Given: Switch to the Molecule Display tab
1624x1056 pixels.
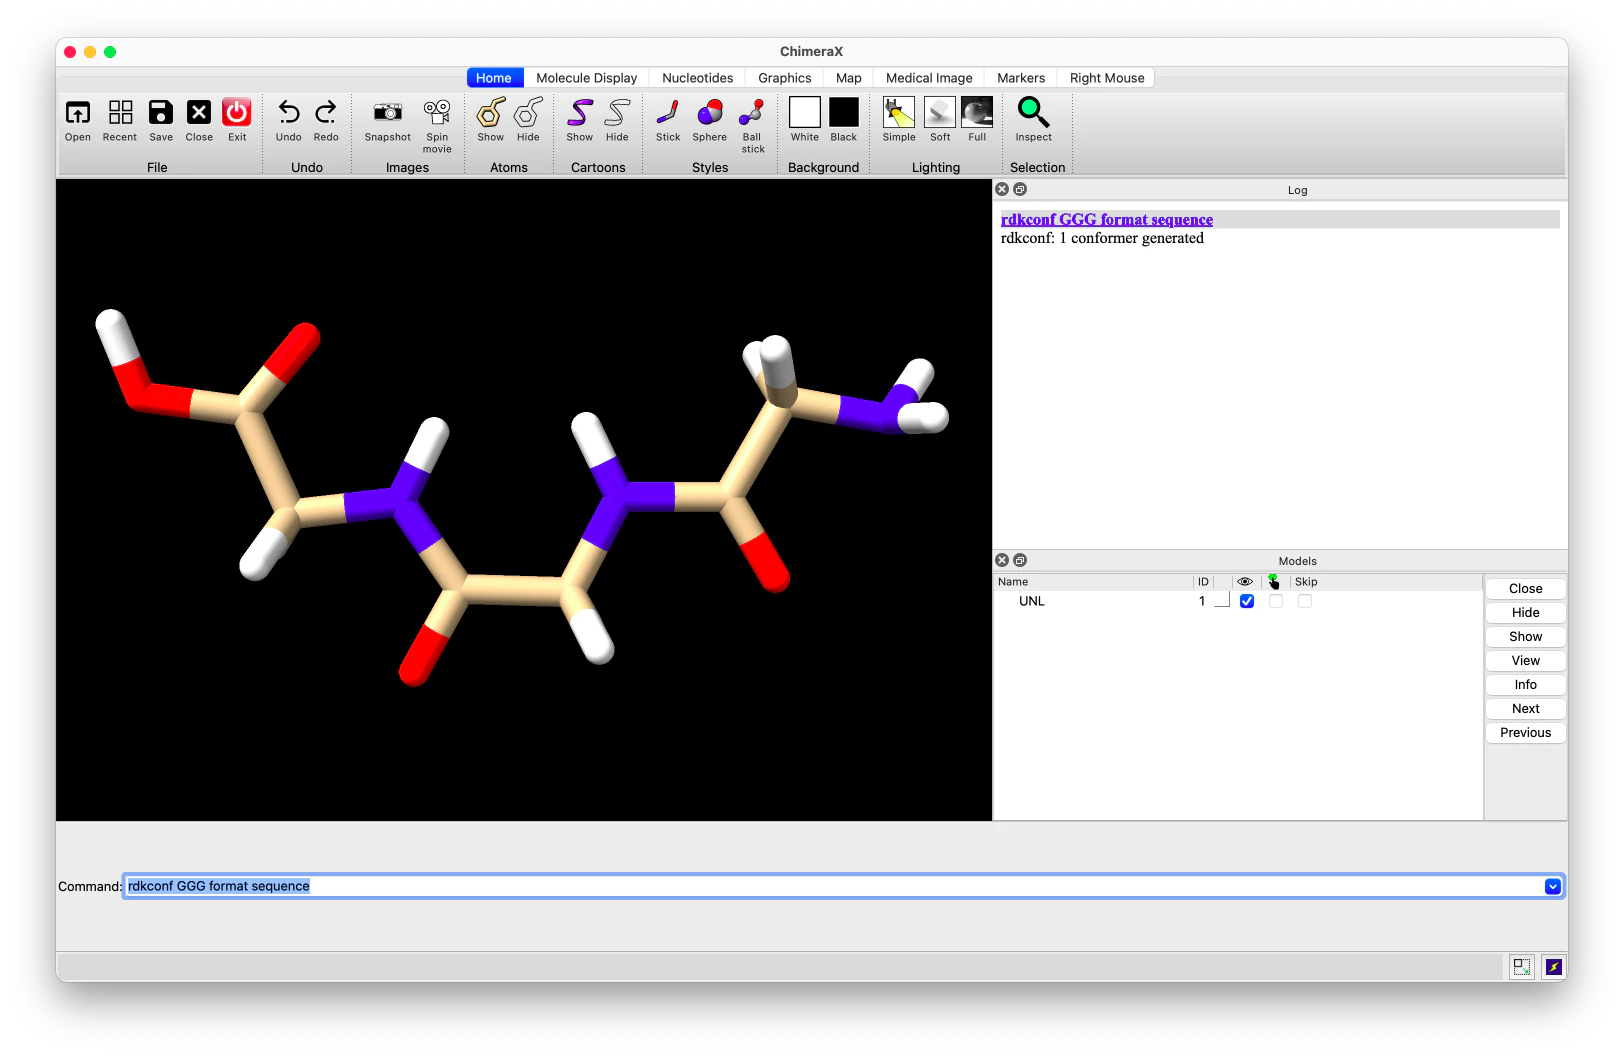Looking at the screenshot, I should (x=587, y=78).
